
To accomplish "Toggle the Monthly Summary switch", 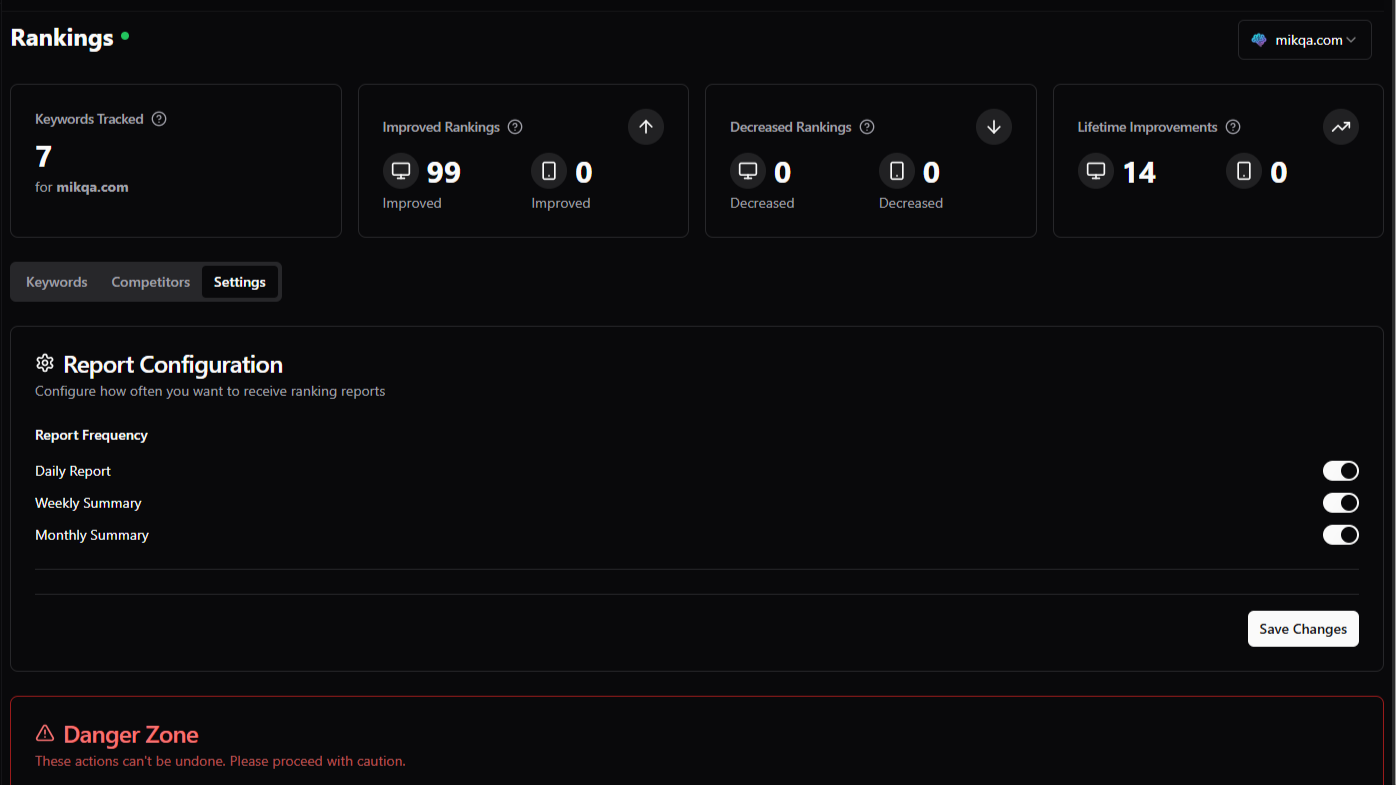I will [1340, 535].
